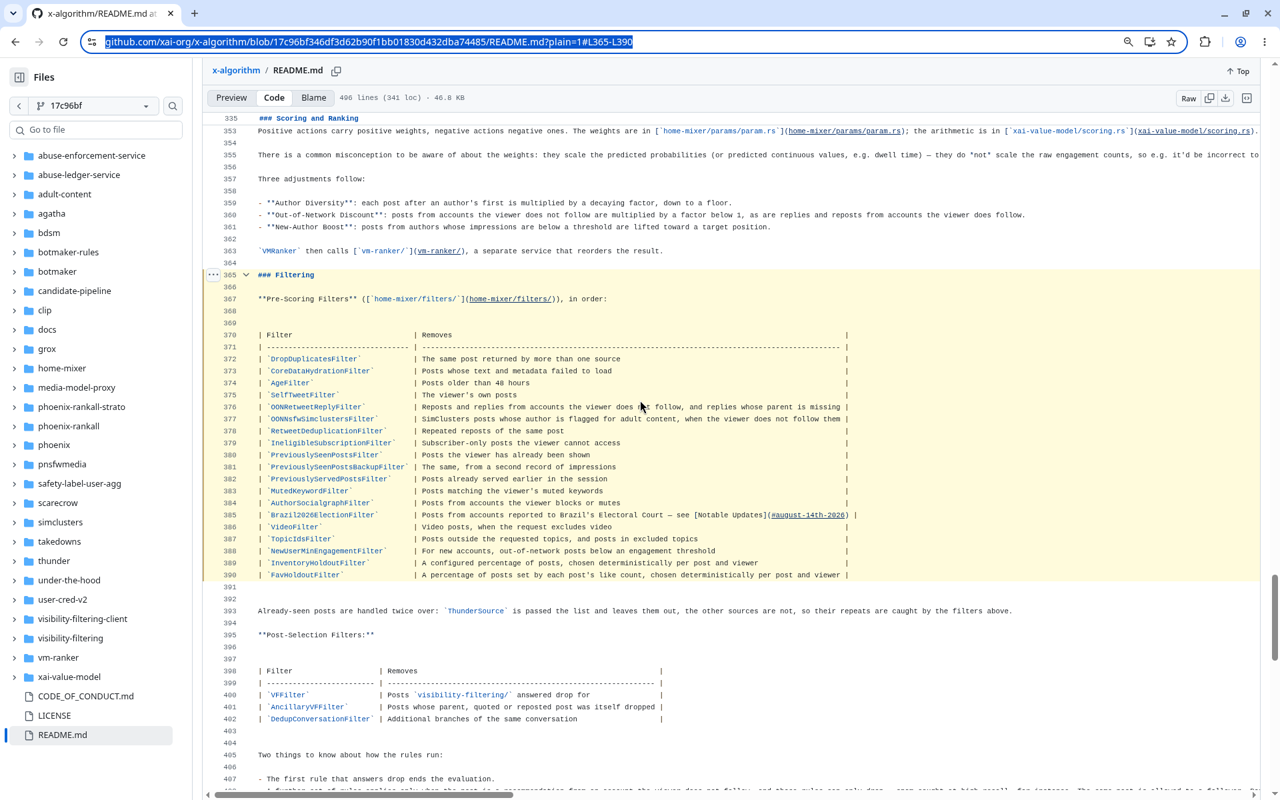
Task: Collapse the Filtering section at line 365
Action: click(x=246, y=275)
